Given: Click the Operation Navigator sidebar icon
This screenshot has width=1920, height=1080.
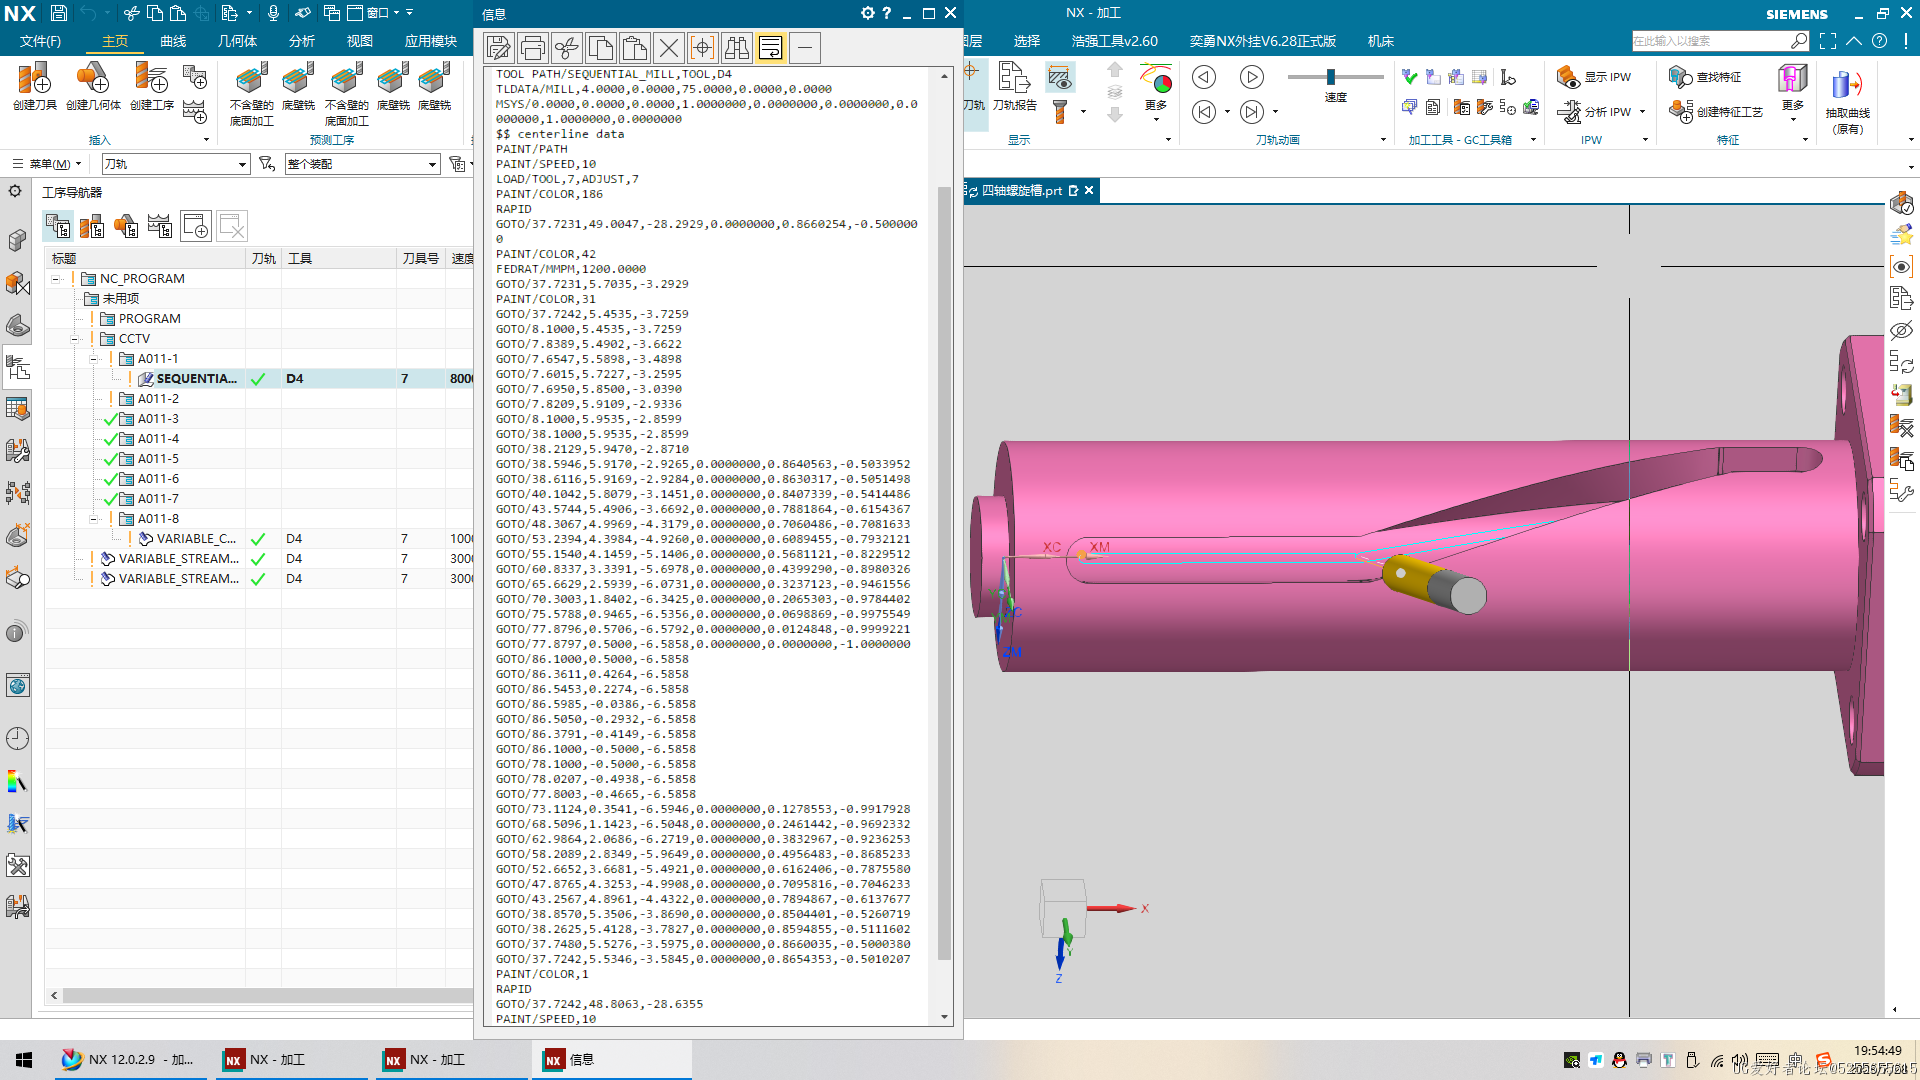Looking at the screenshot, I should (x=18, y=369).
